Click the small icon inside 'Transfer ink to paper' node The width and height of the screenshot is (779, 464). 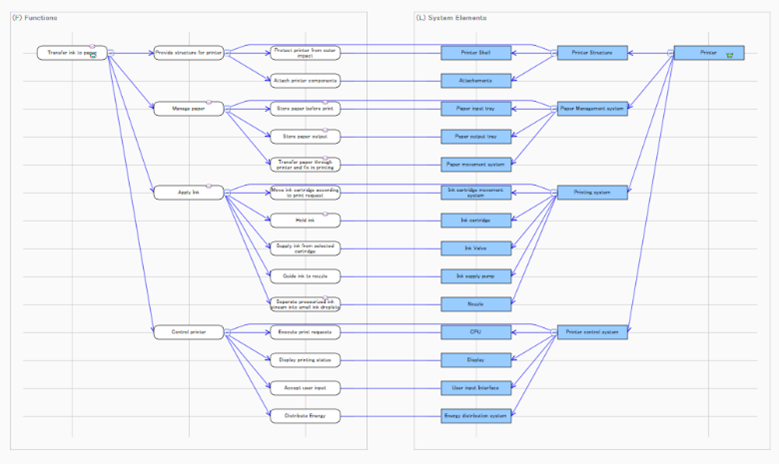pos(93,56)
